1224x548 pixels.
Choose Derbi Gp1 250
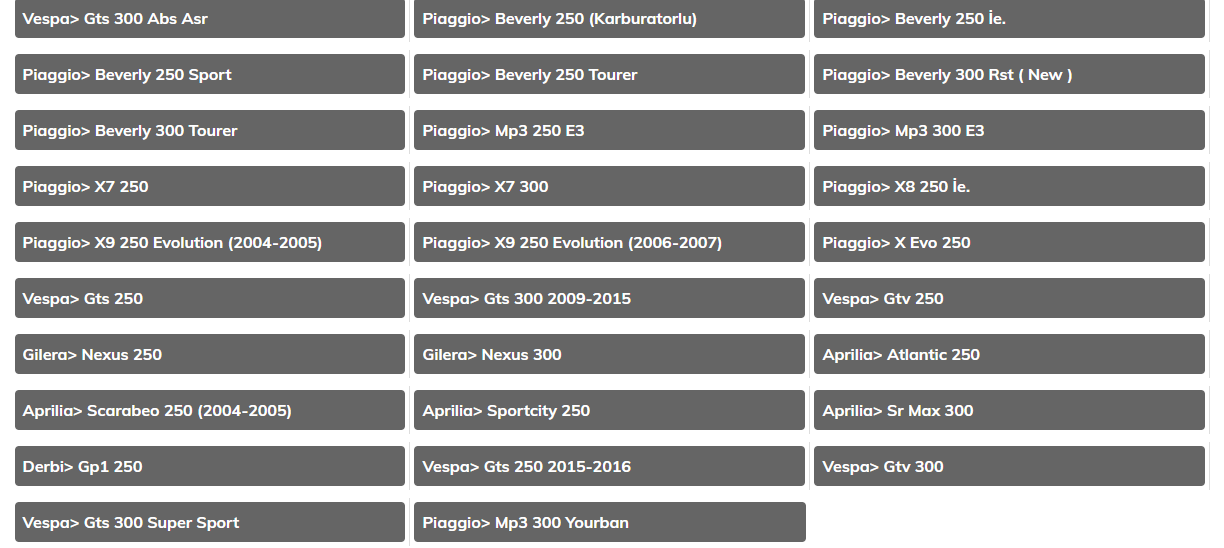pyautogui.click(x=210, y=467)
